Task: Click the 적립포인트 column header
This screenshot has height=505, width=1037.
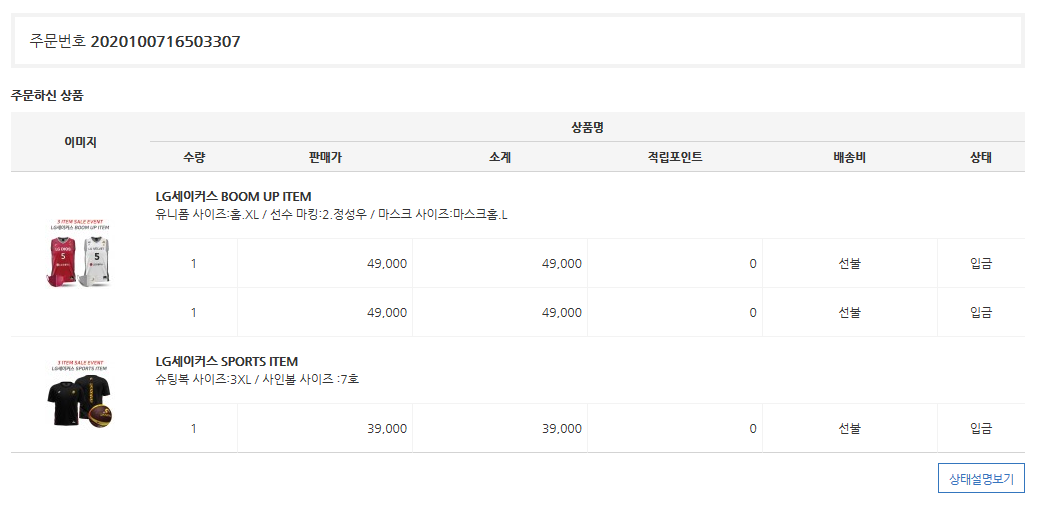Action: point(675,157)
